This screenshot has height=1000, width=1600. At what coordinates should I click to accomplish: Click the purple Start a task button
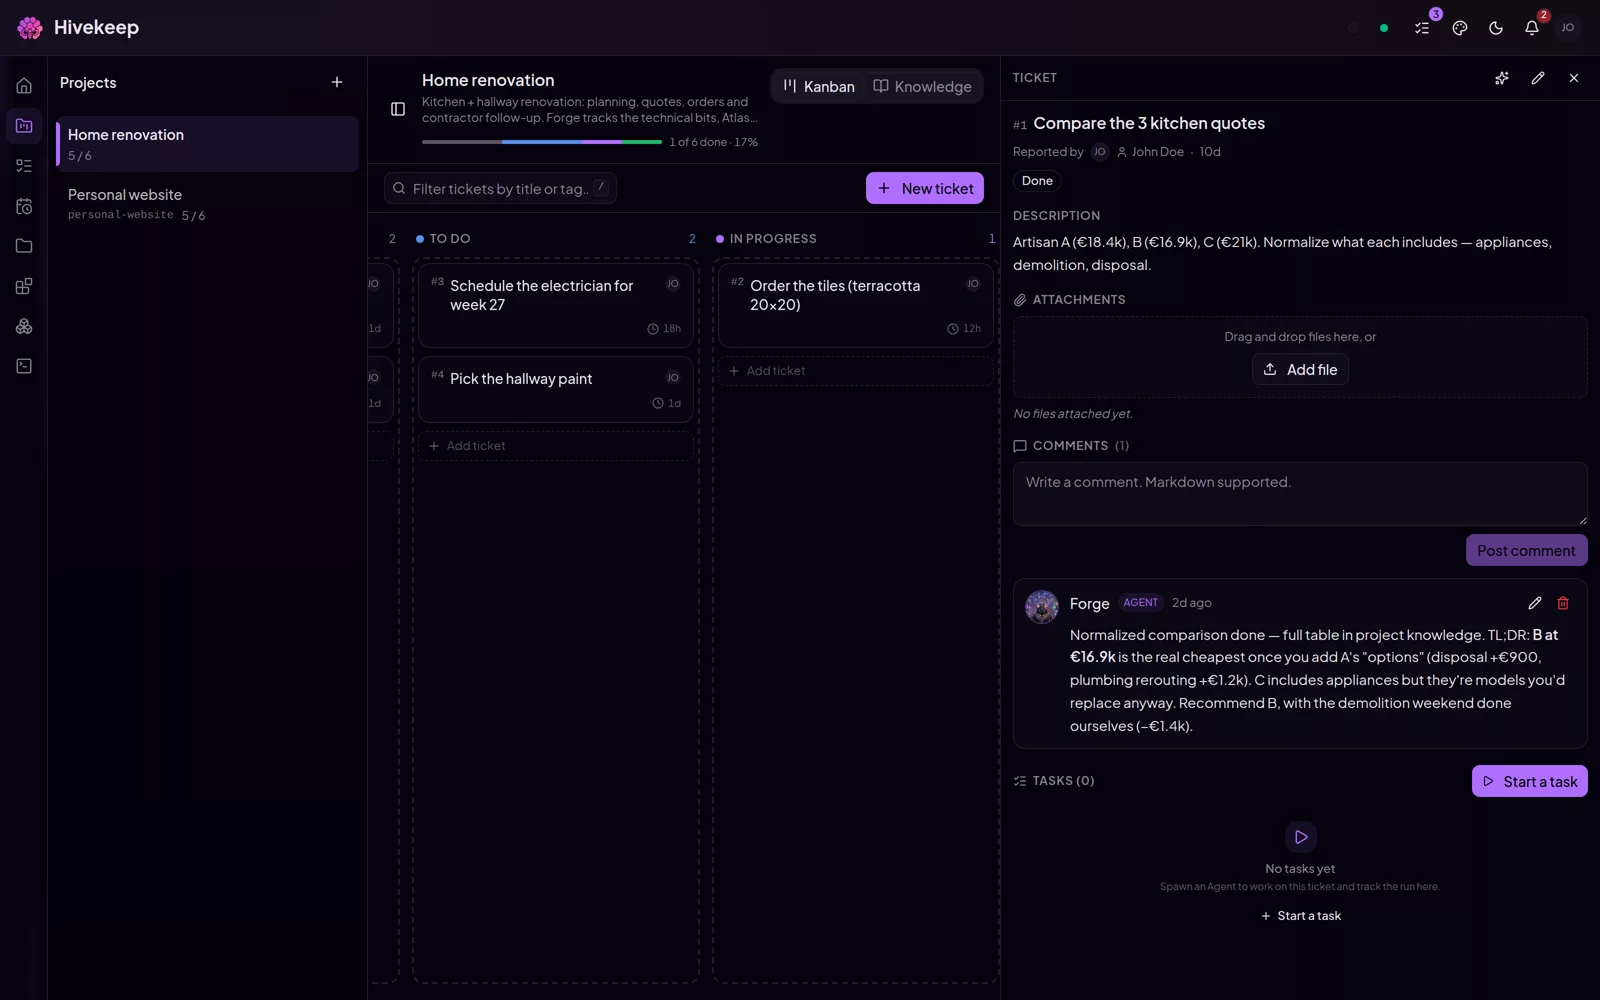point(1530,781)
